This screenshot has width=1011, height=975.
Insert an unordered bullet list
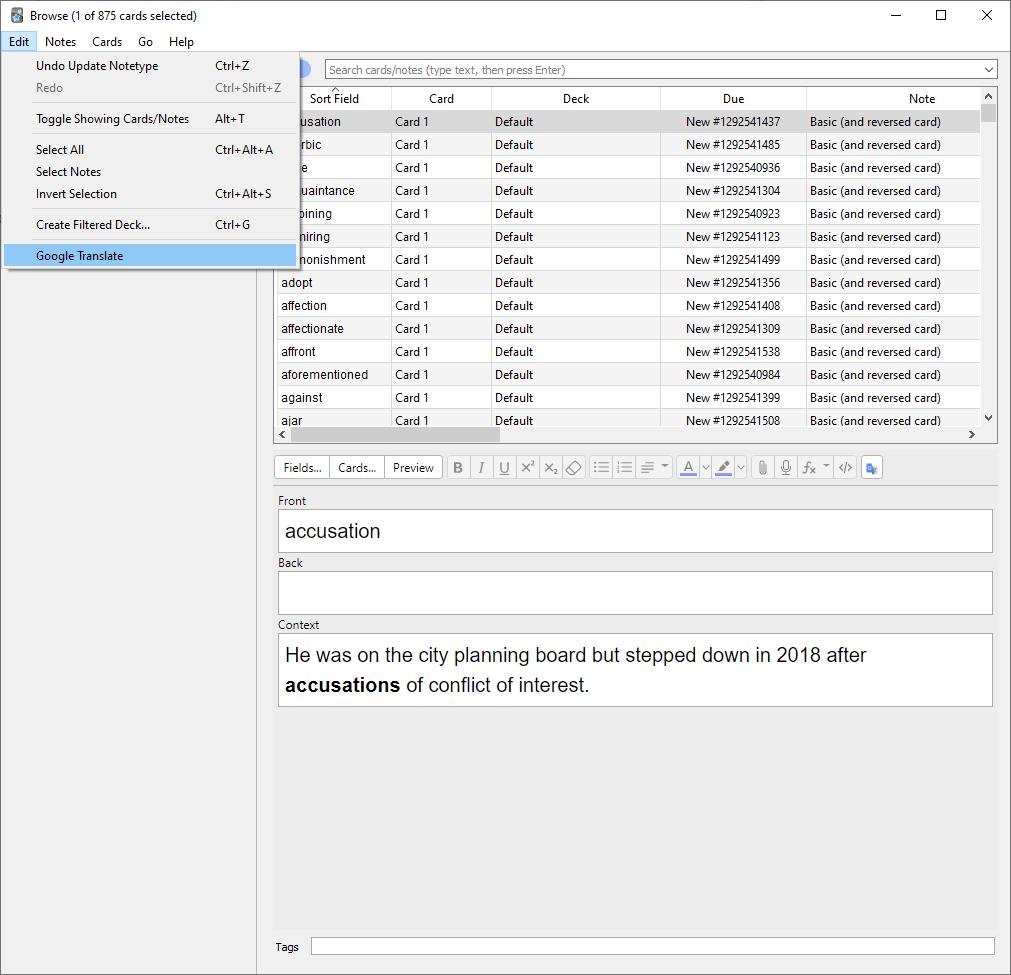coord(601,468)
